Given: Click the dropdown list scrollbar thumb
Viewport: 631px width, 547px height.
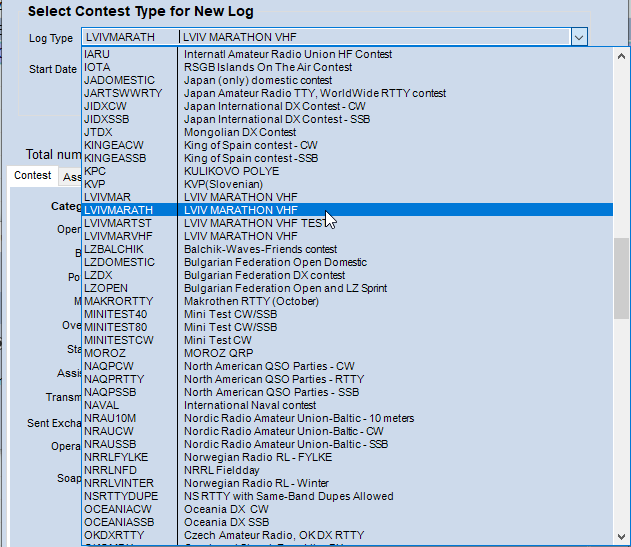Looking at the screenshot, I should (621, 278).
